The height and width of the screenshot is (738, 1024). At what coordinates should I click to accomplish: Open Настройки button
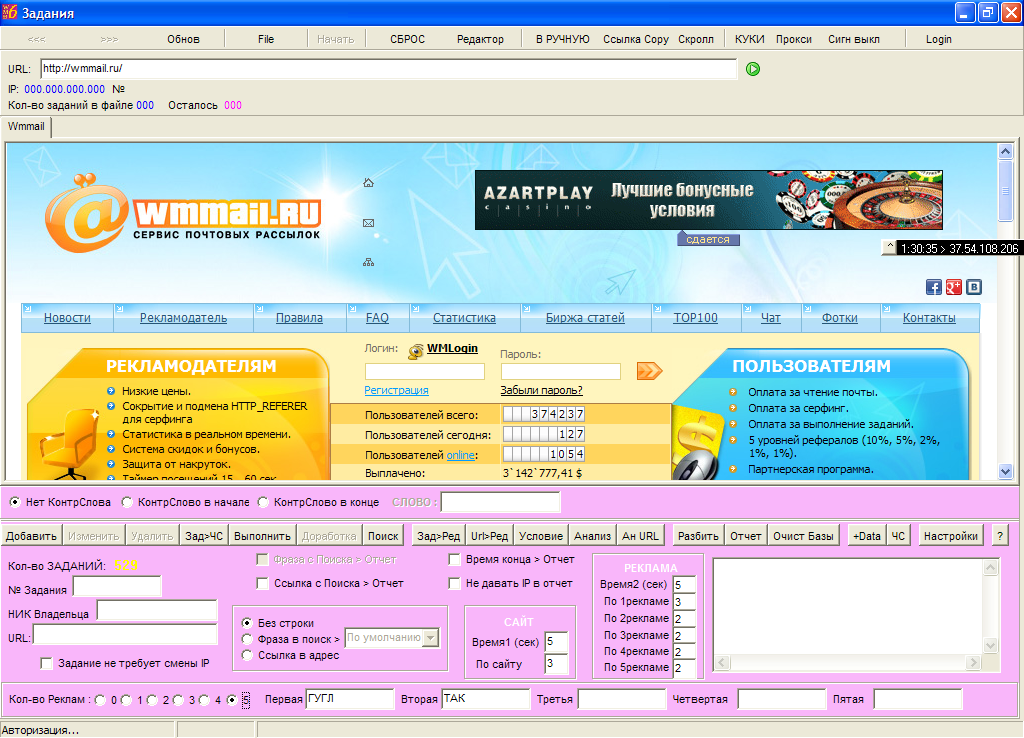950,536
